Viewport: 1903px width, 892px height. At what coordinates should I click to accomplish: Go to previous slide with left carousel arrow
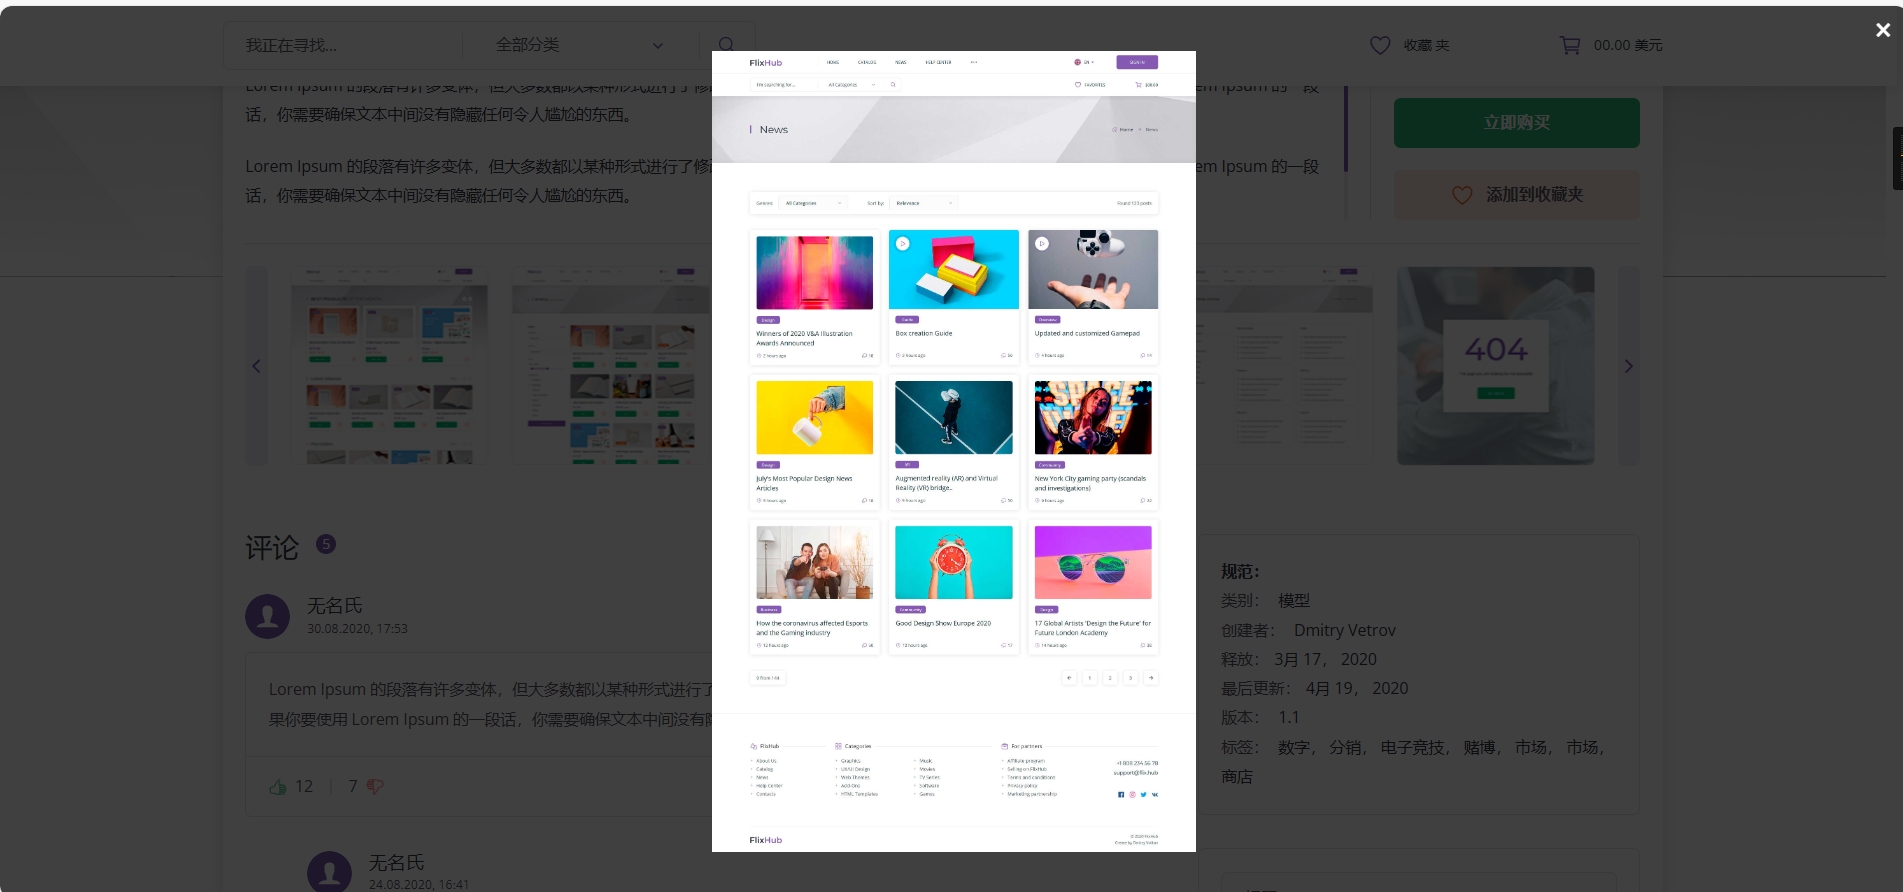[x=256, y=366]
